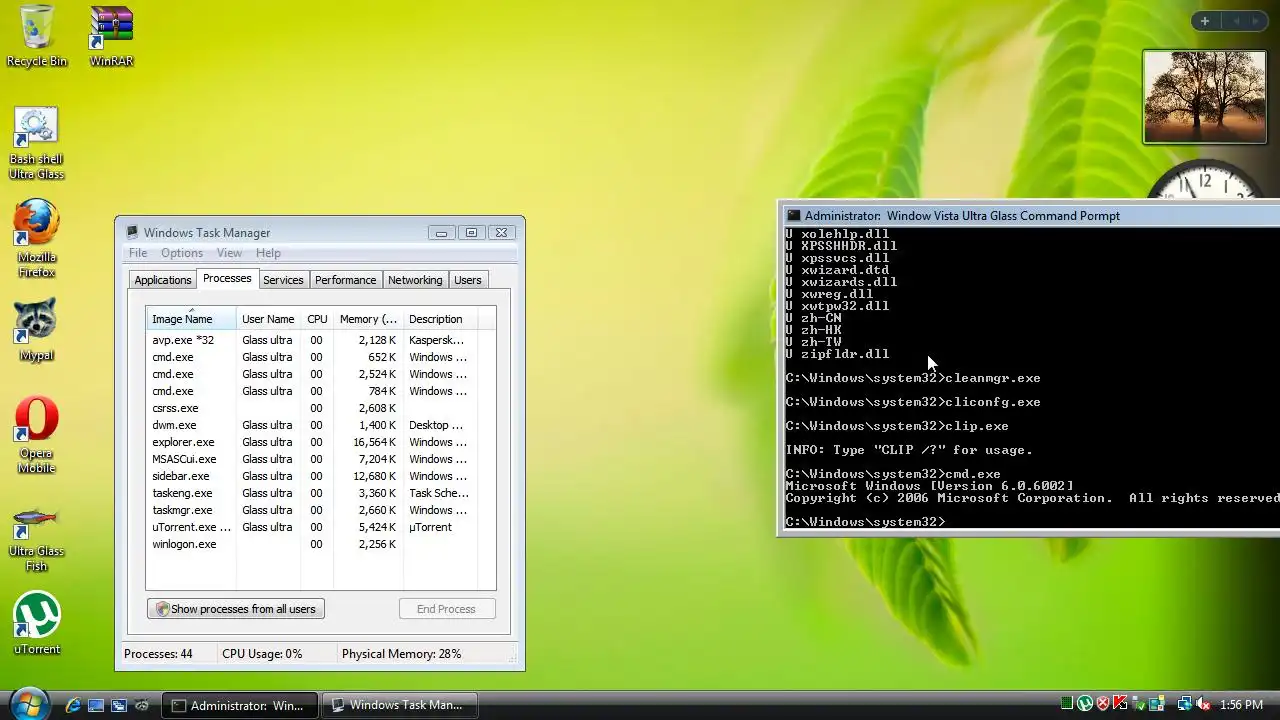Open uTorrent from the system tray

[x=1085, y=704]
